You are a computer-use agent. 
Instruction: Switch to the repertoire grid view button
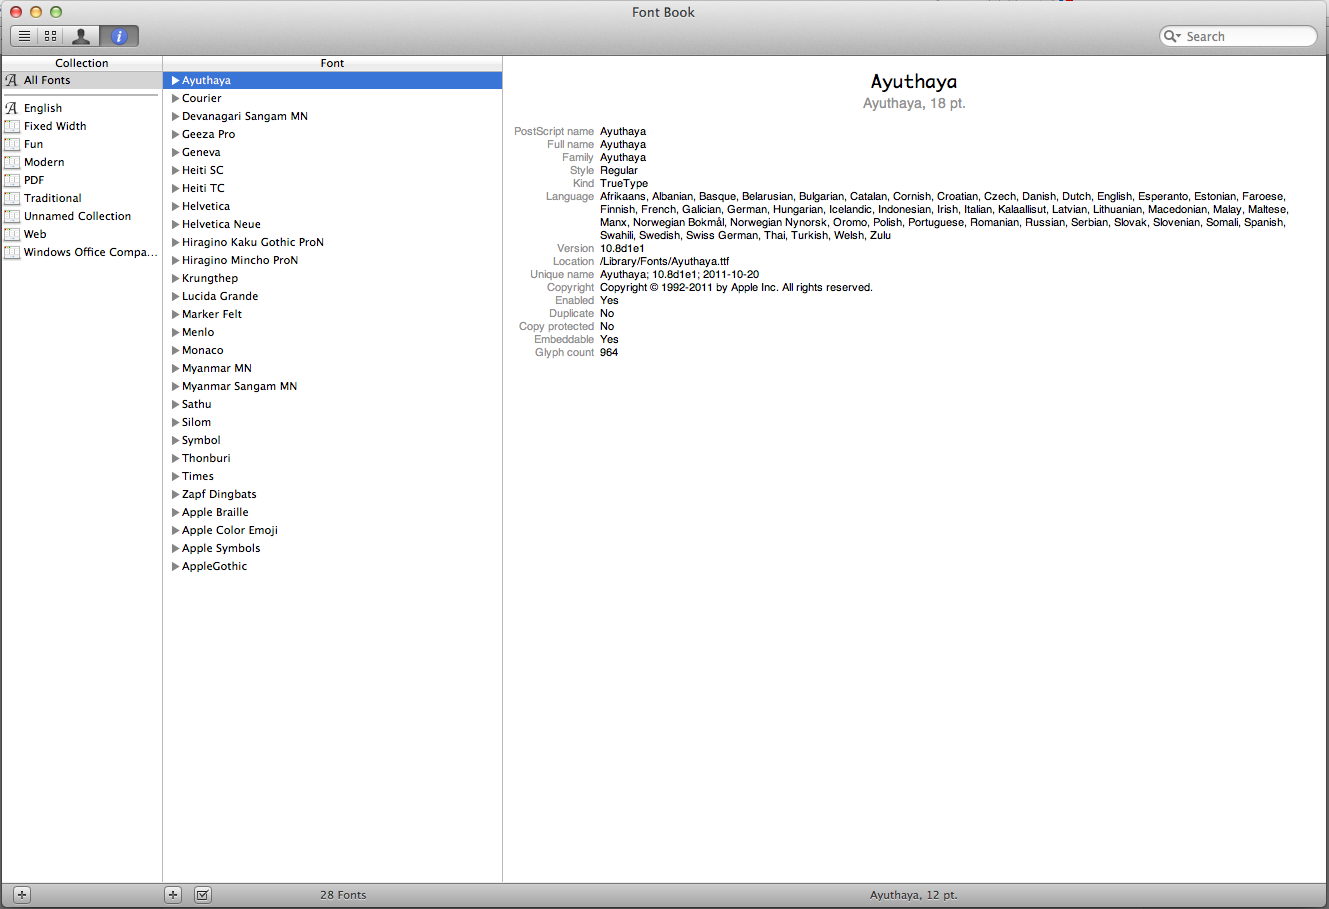click(x=50, y=36)
